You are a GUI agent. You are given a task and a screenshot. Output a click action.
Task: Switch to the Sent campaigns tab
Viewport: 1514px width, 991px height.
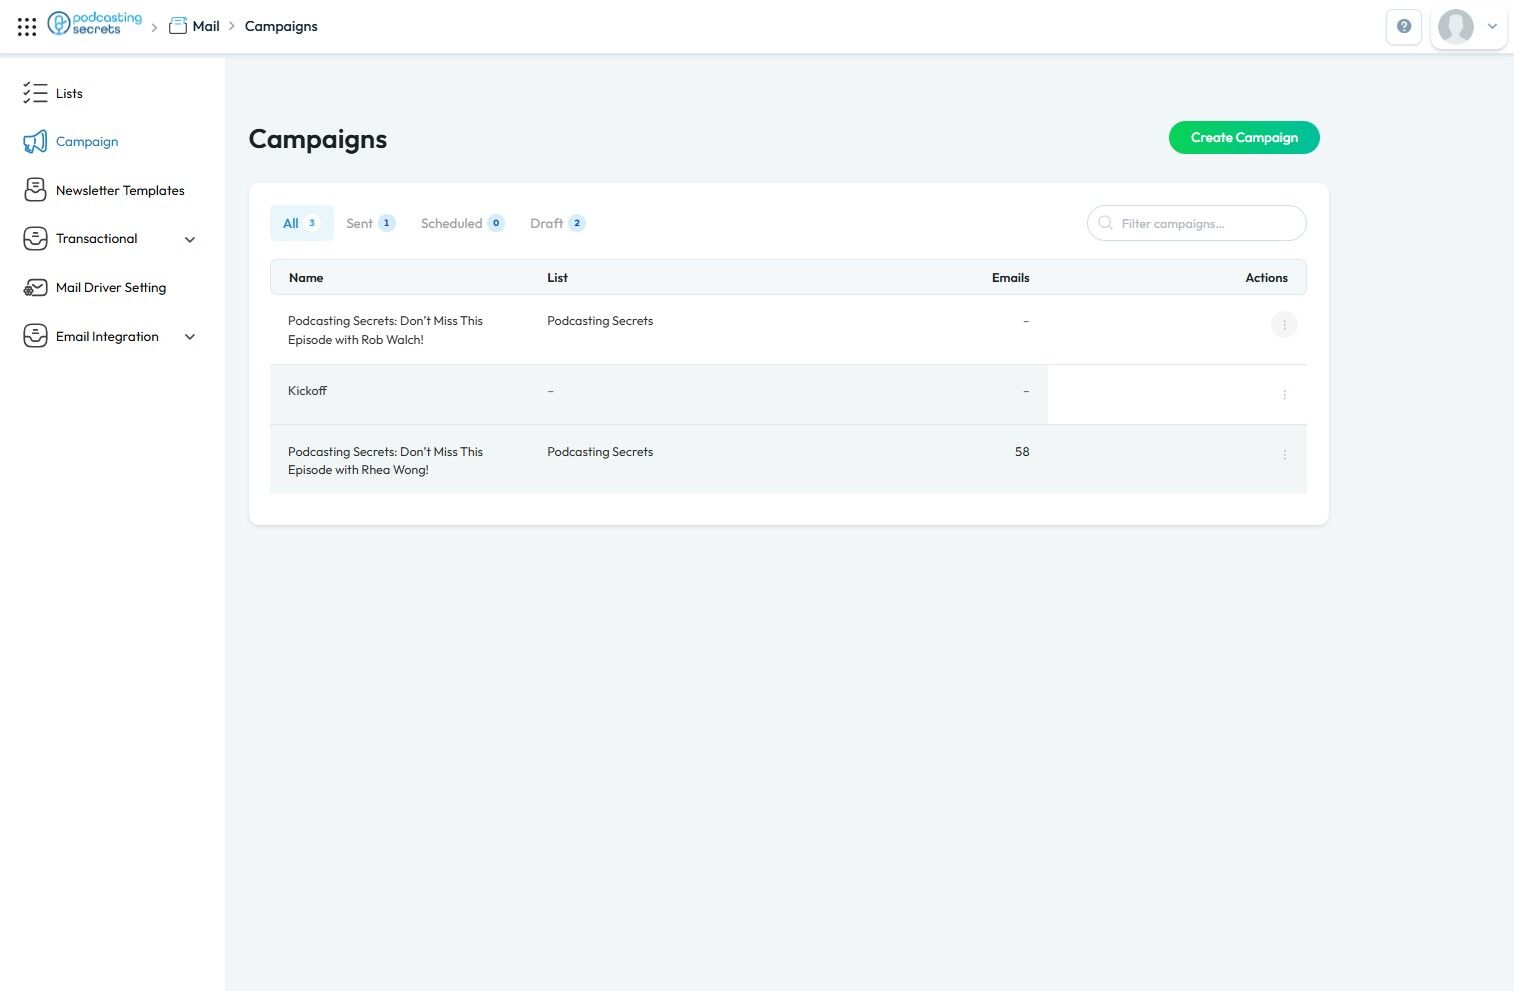(x=370, y=223)
